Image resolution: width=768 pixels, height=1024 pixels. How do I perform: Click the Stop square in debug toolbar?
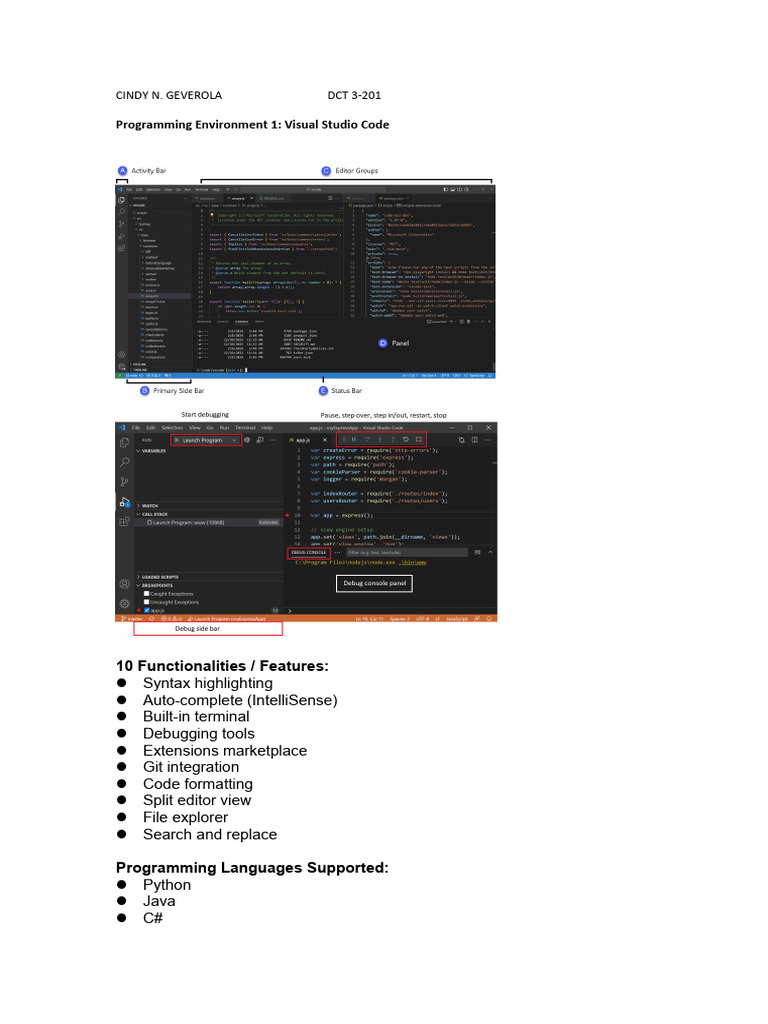[419, 440]
